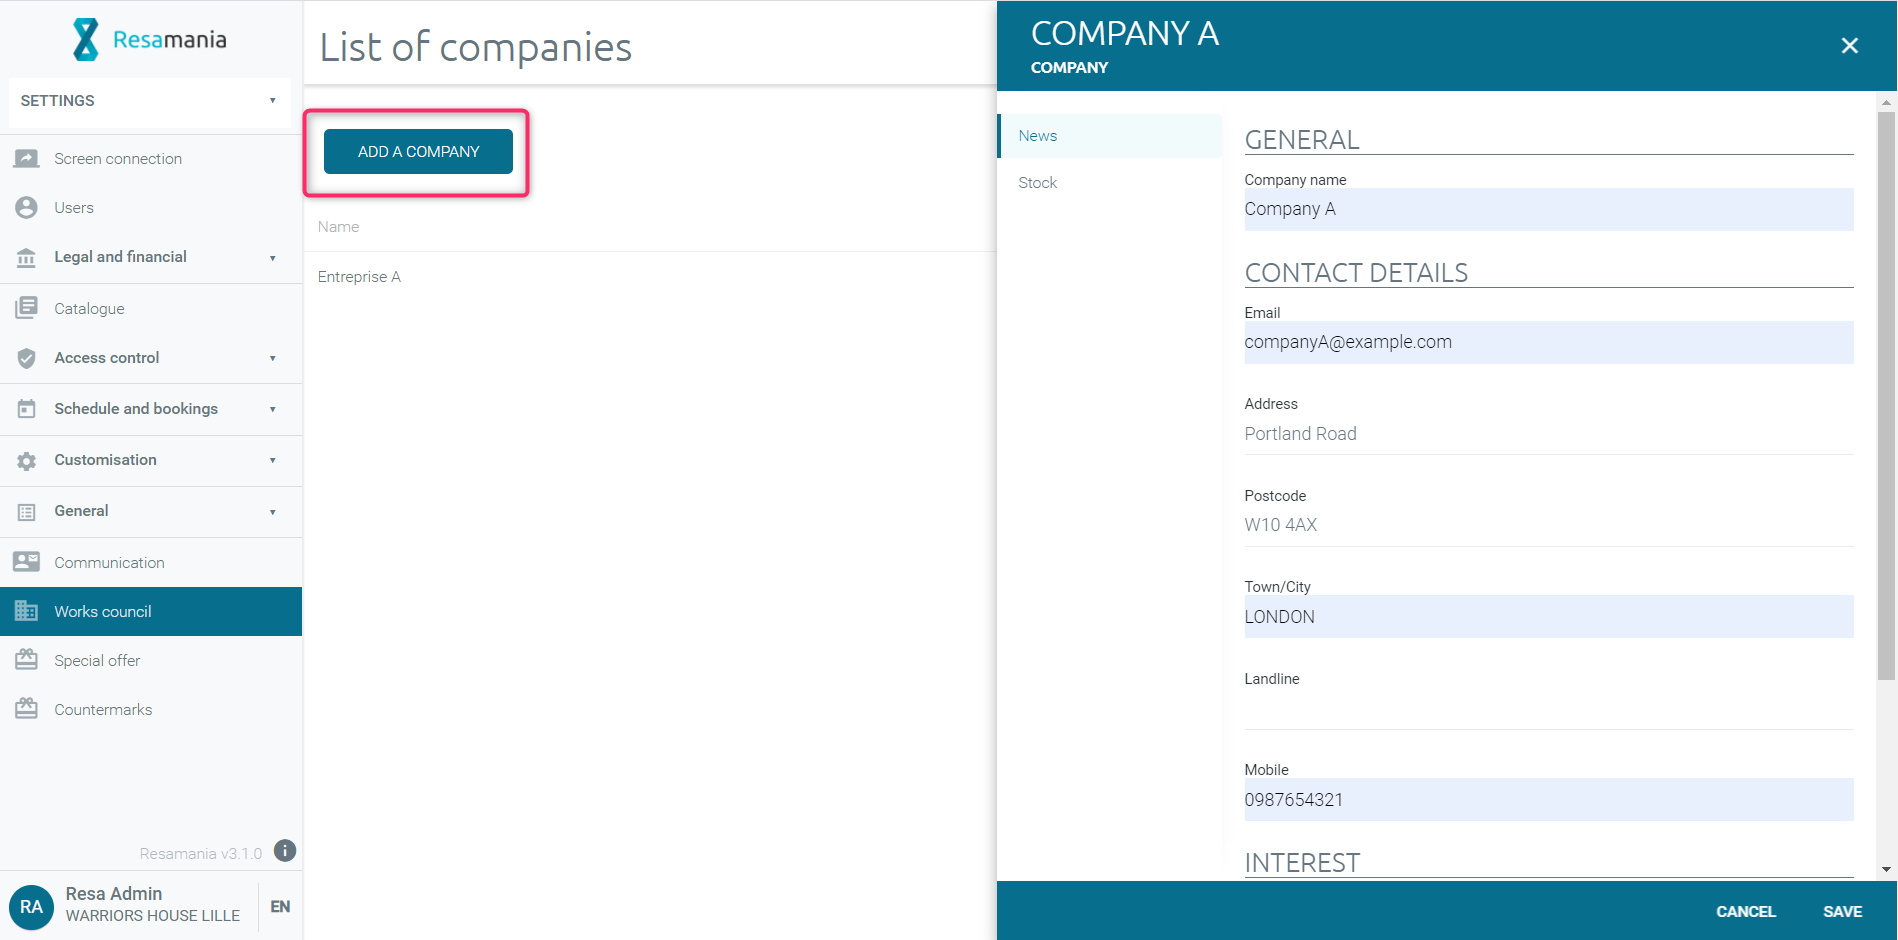The width and height of the screenshot is (1898, 940).
Task: Click the Catalogue icon in sidebar
Action: 27,308
